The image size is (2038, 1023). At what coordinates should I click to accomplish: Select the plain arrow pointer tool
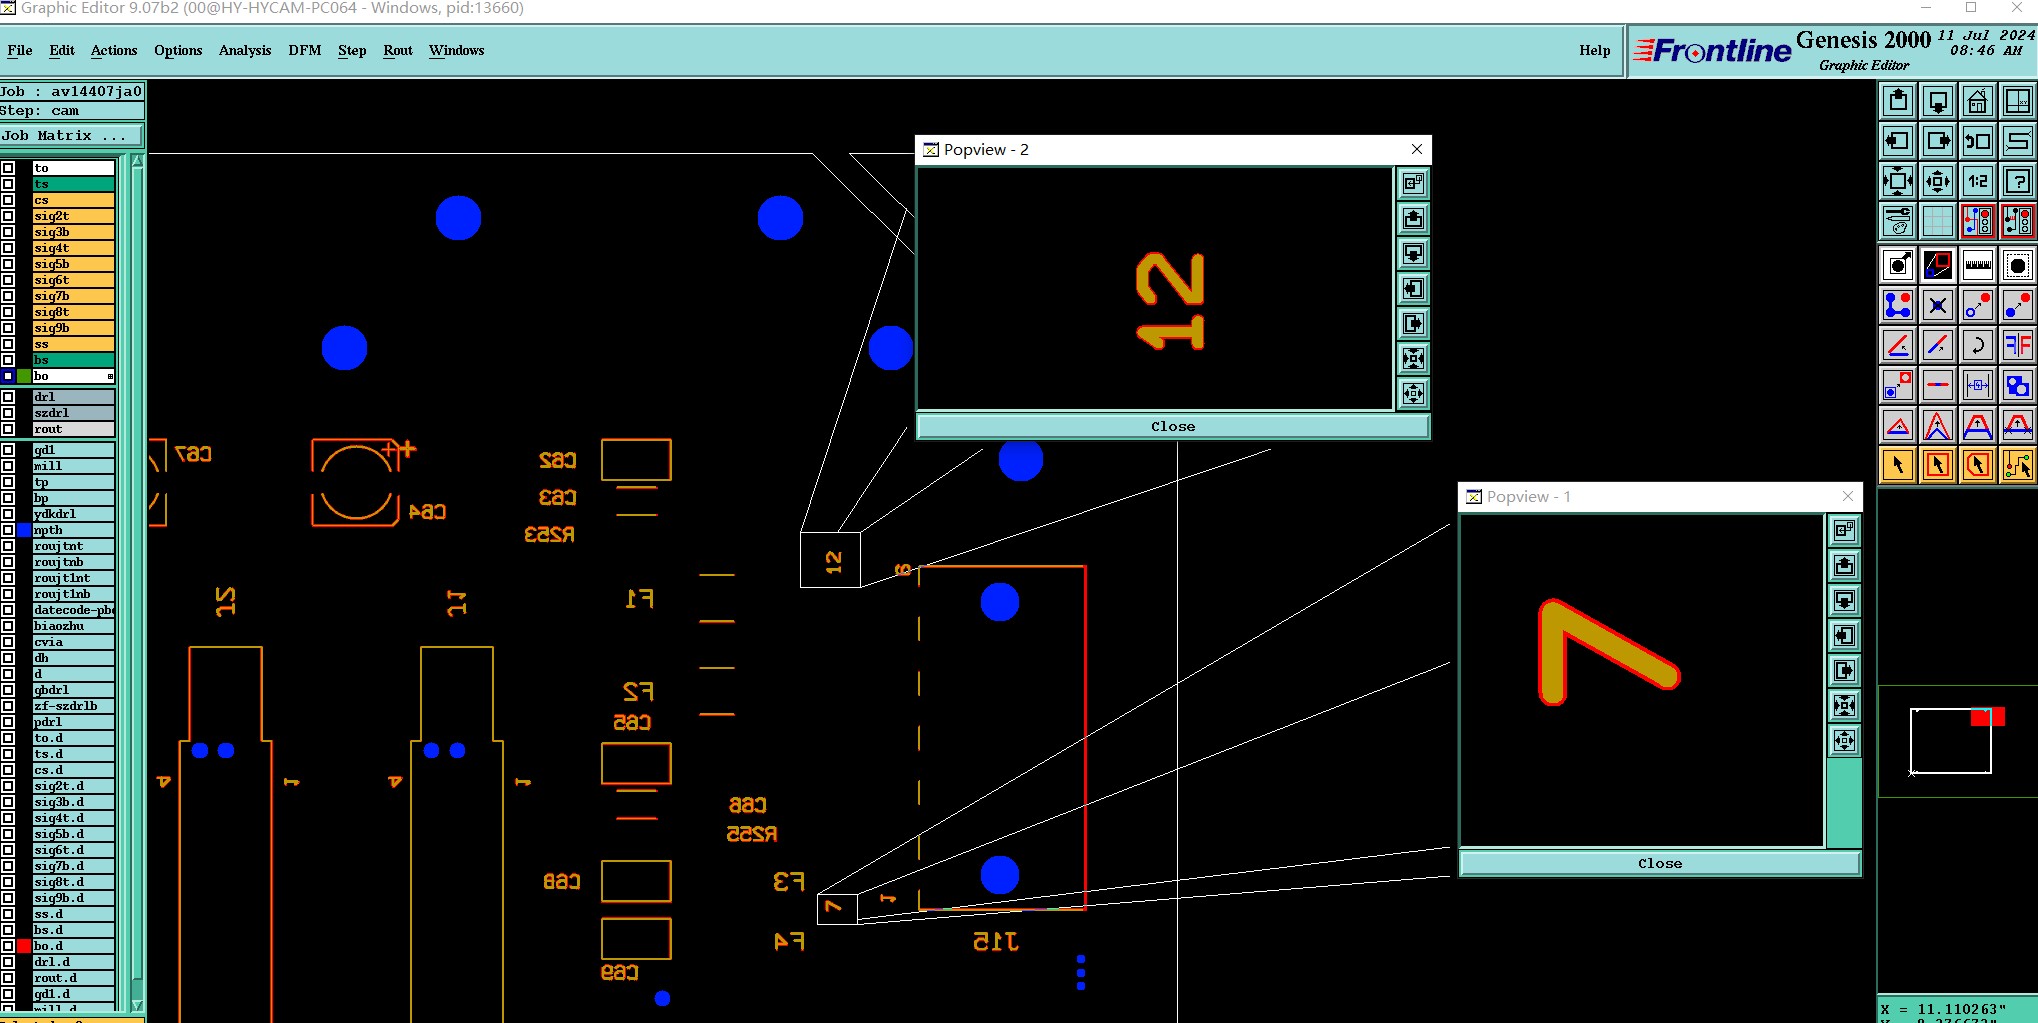pos(1898,465)
